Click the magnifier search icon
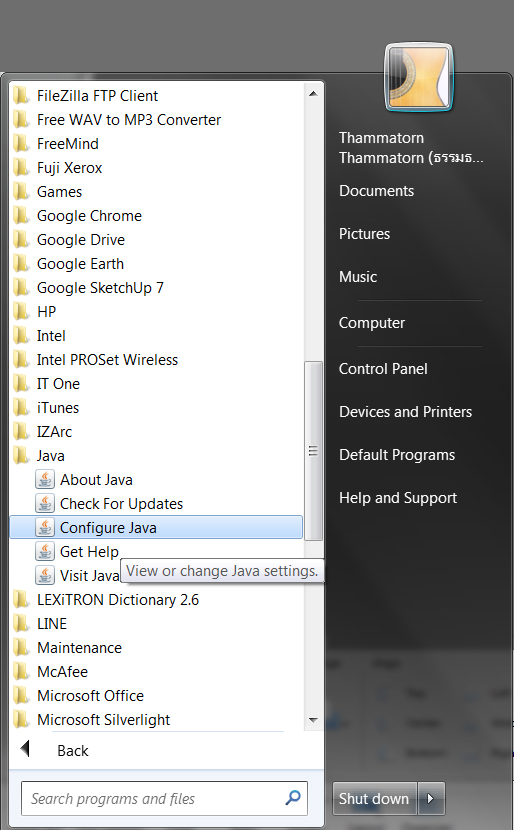Viewport: 514px width, 830px height. pyautogui.click(x=293, y=798)
